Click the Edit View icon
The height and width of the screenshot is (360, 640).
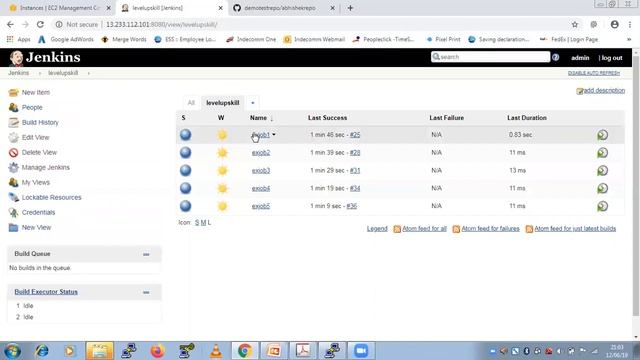(x=13, y=138)
